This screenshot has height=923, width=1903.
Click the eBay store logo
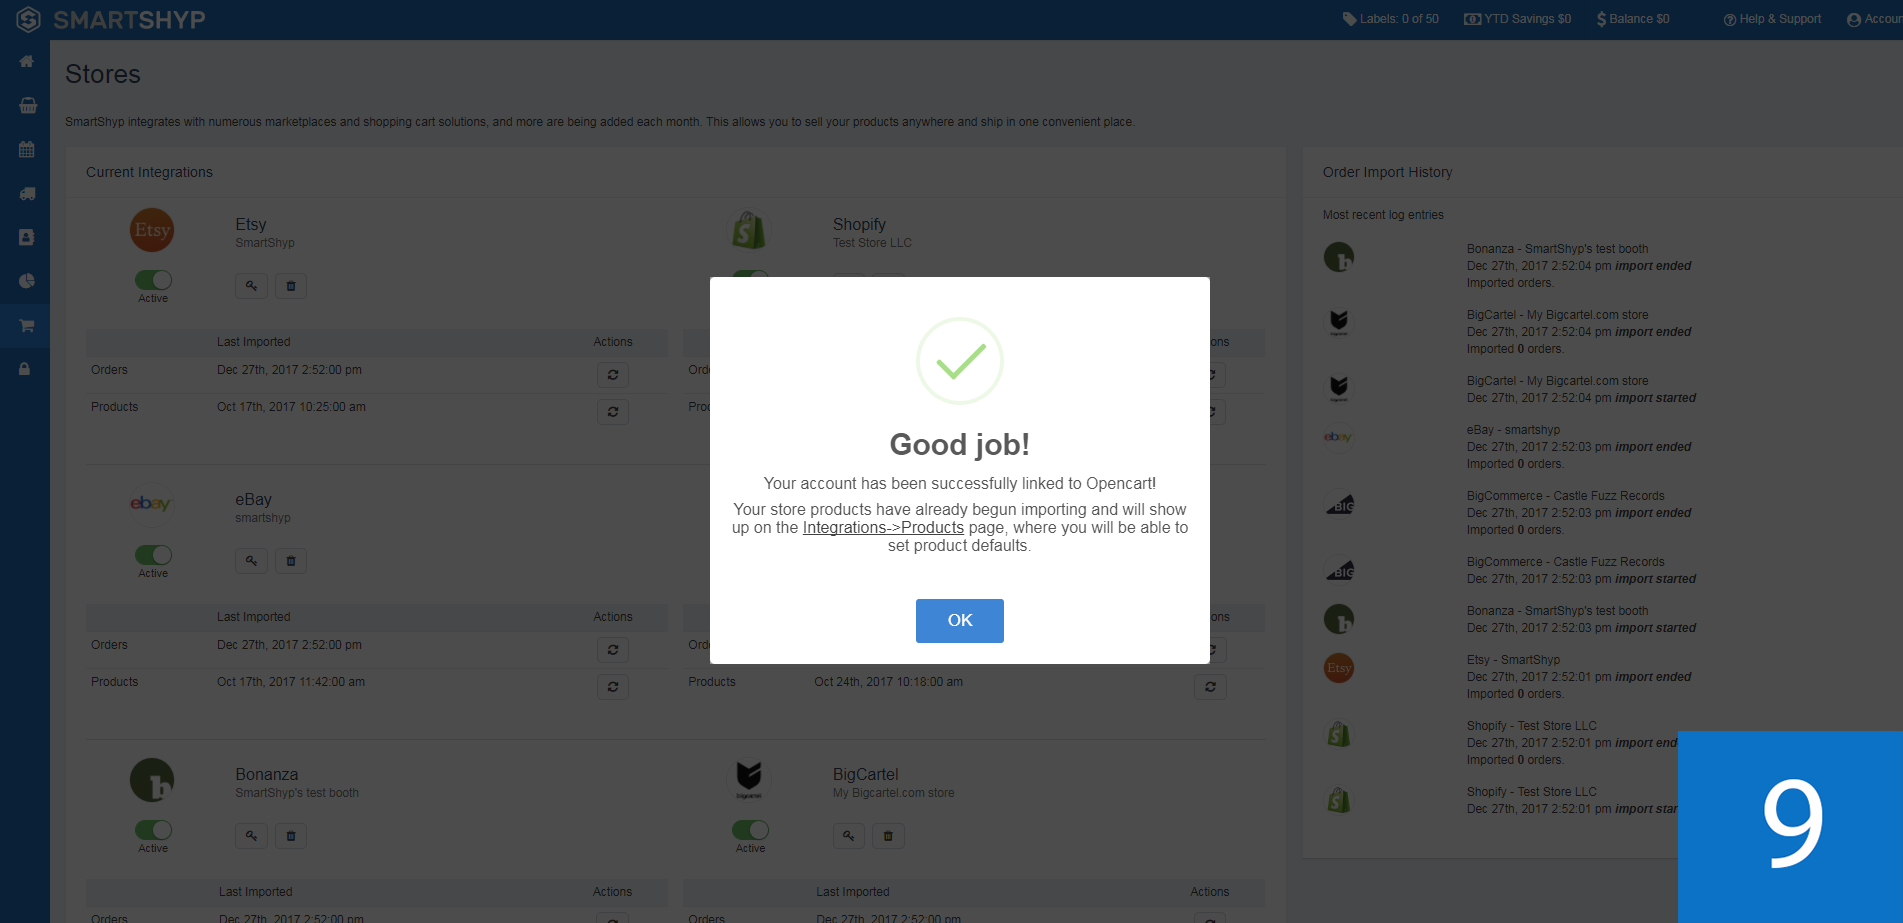tap(152, 504)
